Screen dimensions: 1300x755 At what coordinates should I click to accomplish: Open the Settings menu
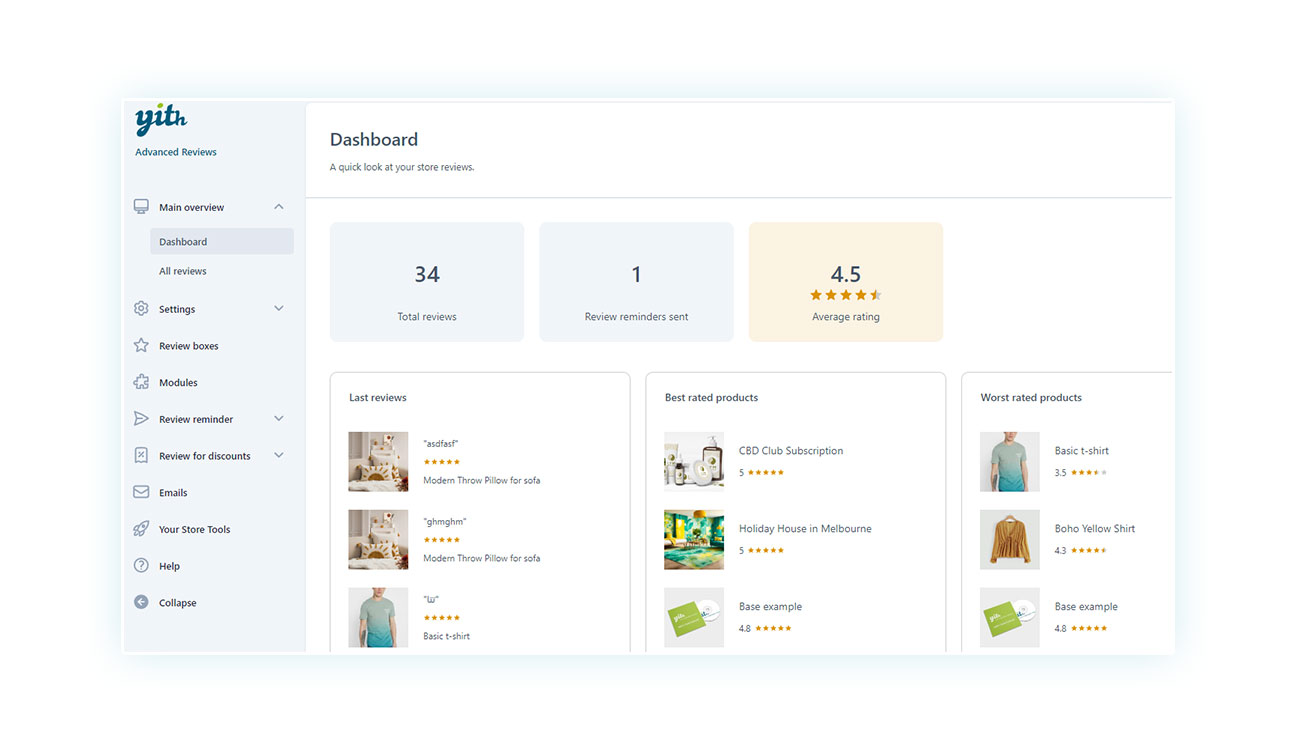click(177, 310)
